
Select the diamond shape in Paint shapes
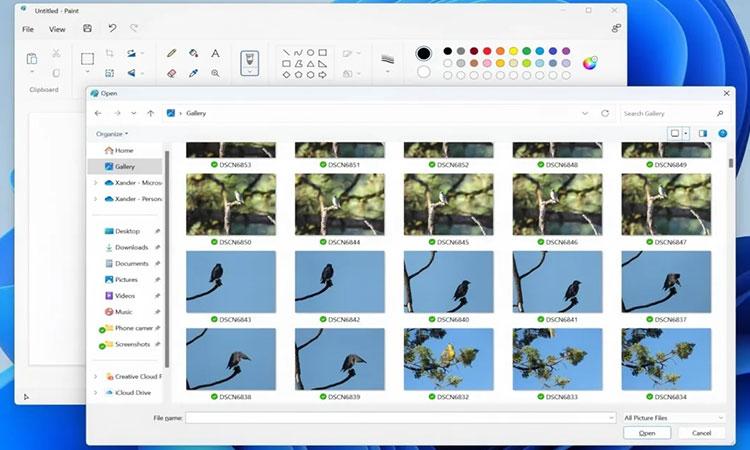pyautogui.click(x=286, y=75)
